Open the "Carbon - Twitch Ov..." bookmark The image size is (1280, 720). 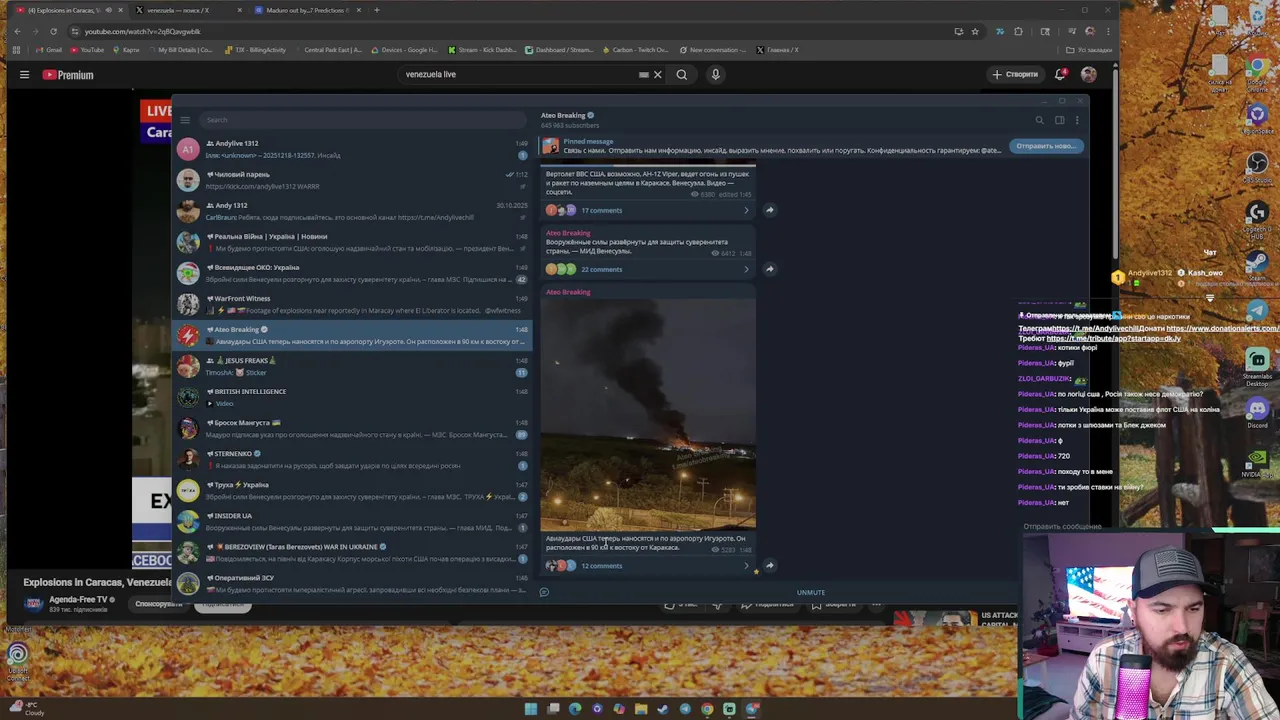[x=635, y=50]
